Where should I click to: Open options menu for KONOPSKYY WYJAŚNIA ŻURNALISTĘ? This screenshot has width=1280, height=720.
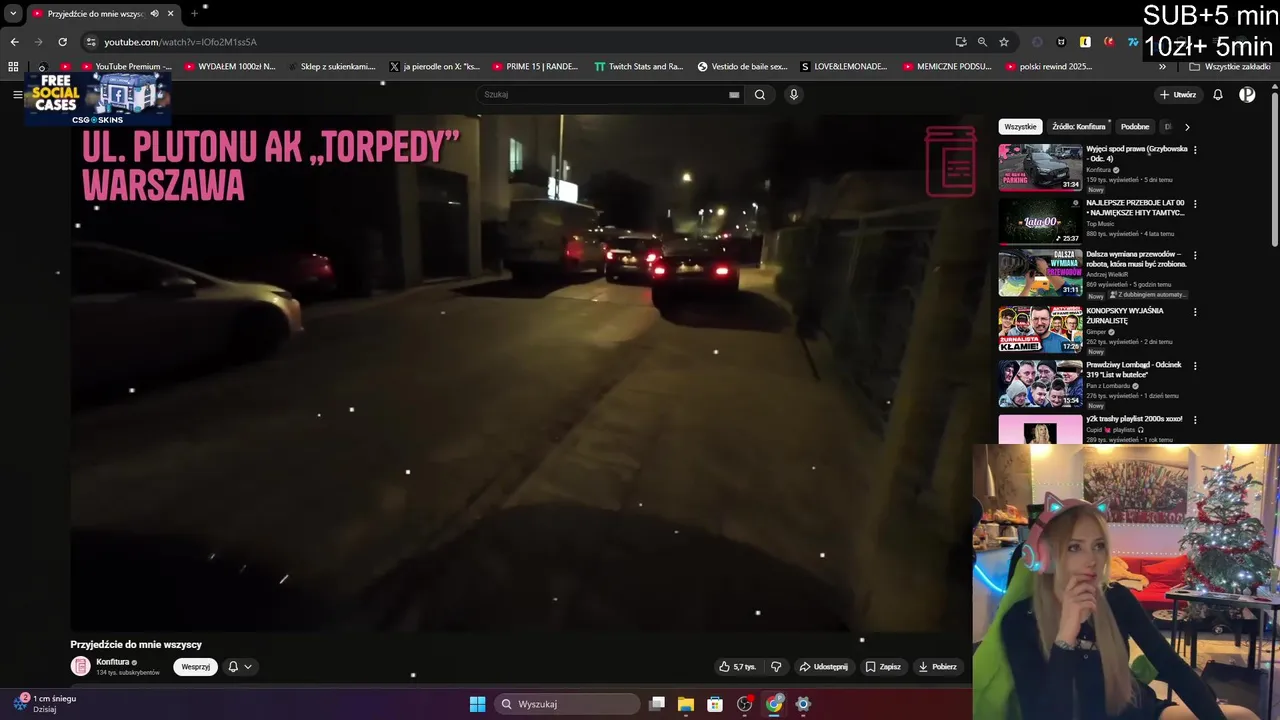1195,311
